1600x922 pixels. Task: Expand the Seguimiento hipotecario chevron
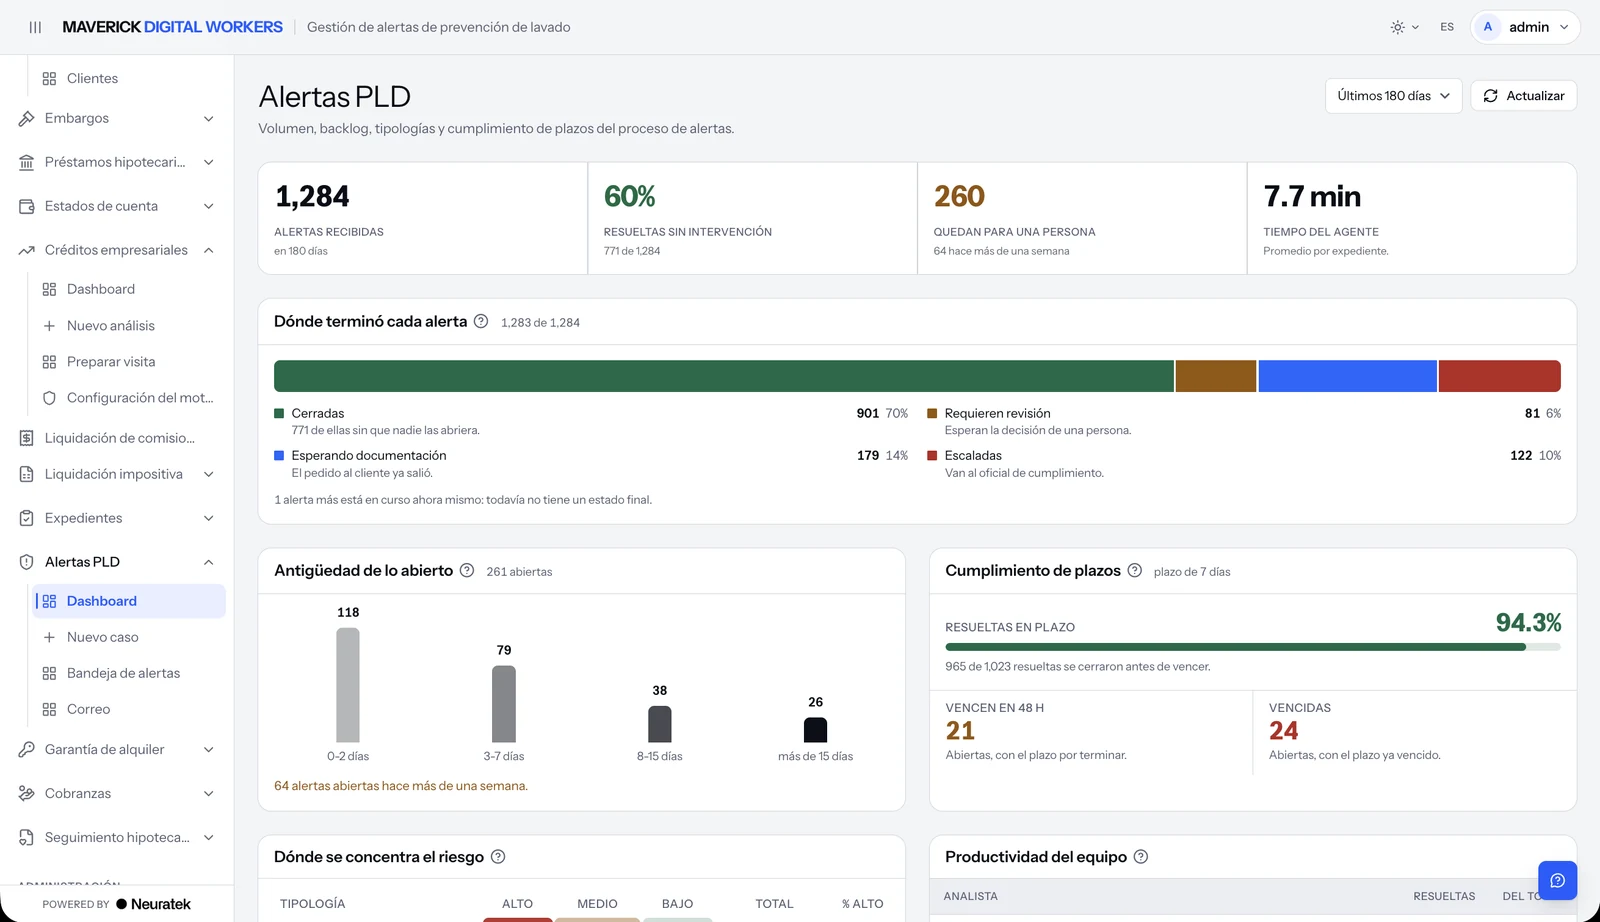[x=209, y=837]
